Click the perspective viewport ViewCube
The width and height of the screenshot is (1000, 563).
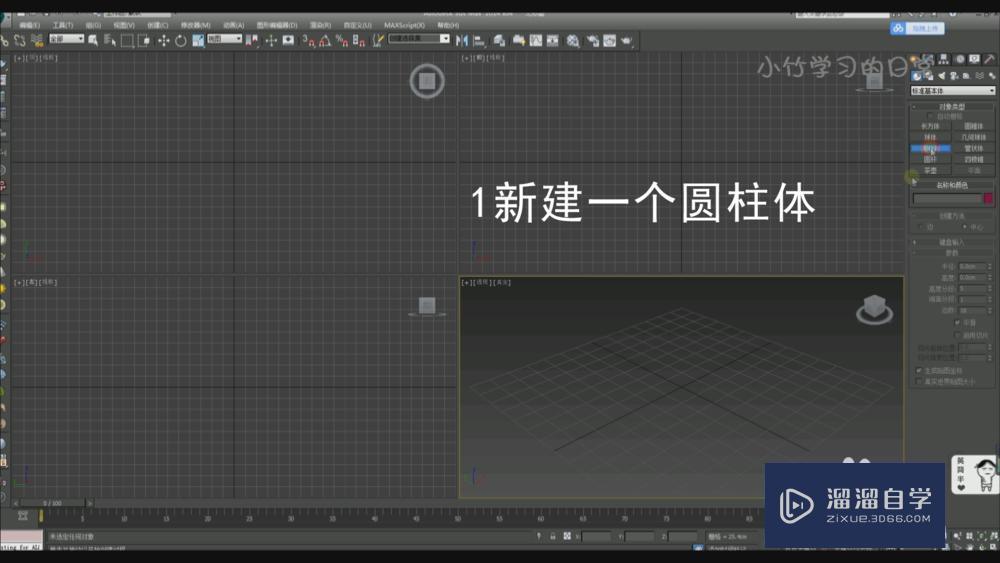[x=874, y=310]
